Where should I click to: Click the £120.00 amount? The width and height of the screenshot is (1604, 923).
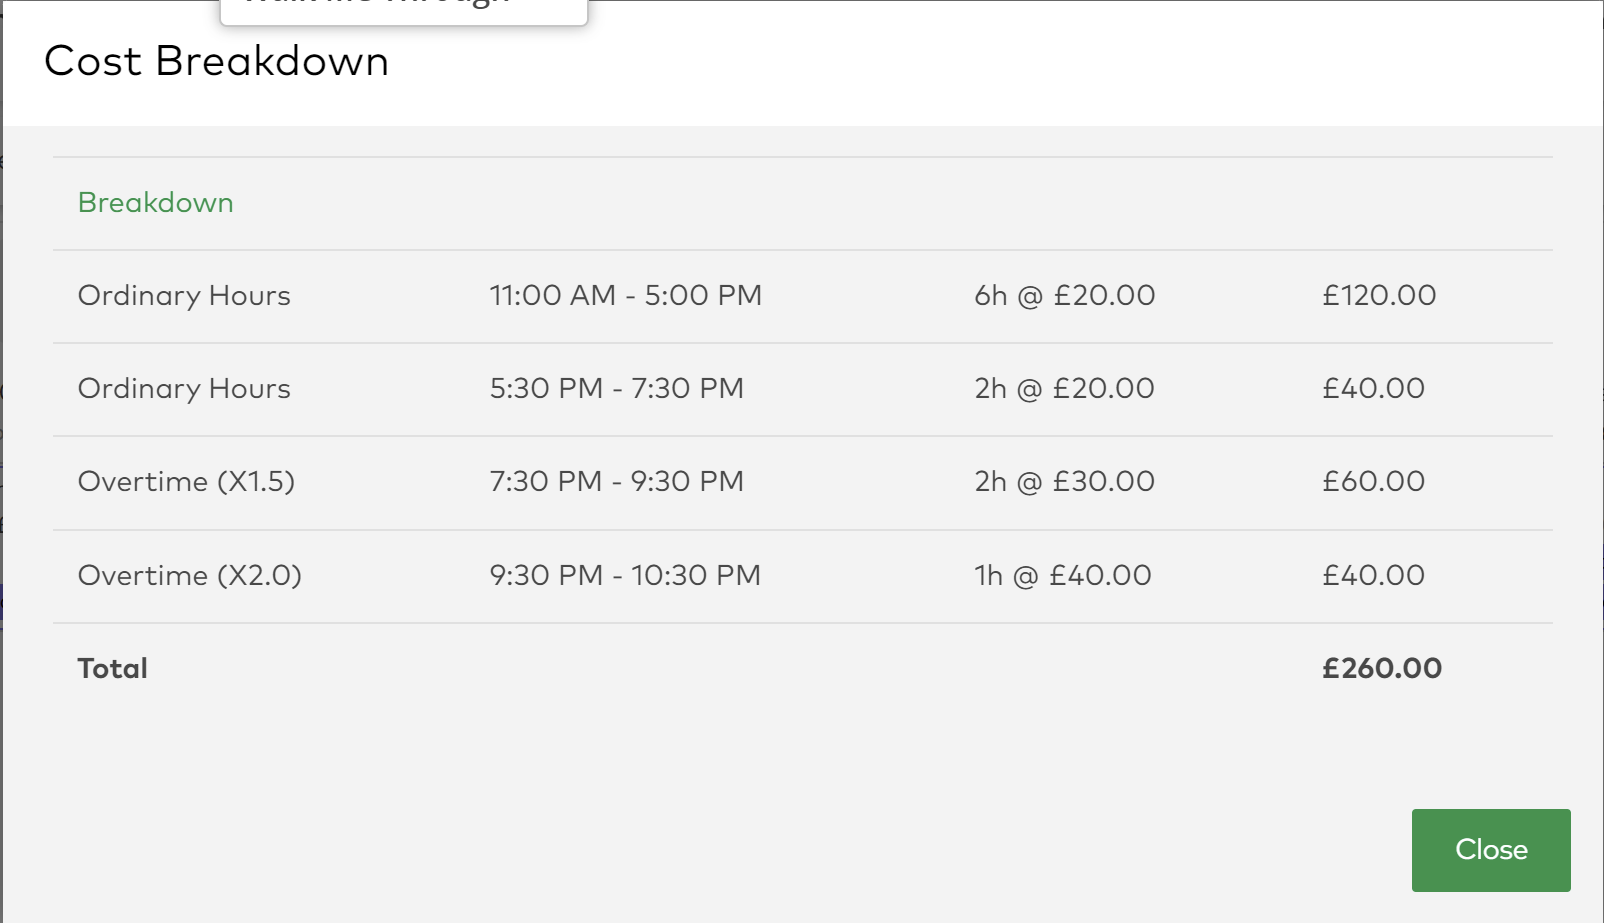1378,295
